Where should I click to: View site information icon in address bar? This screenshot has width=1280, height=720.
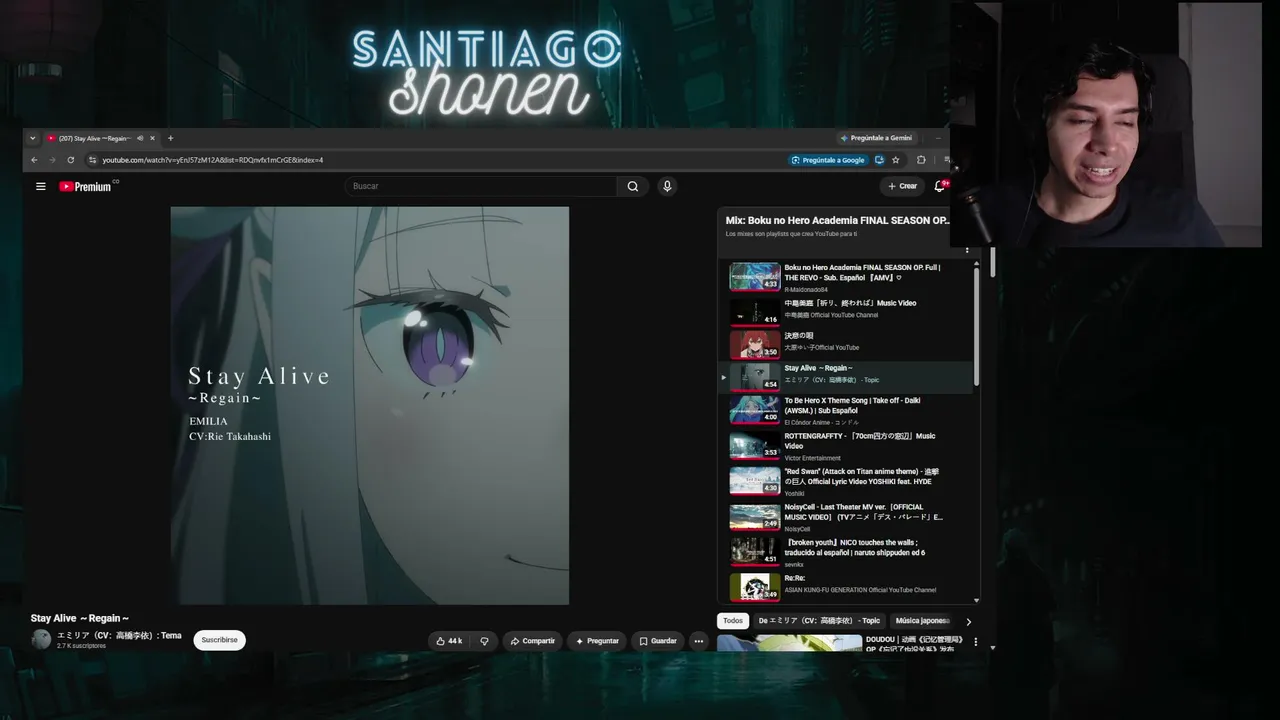pyautogui.click(x=92, y=160)
